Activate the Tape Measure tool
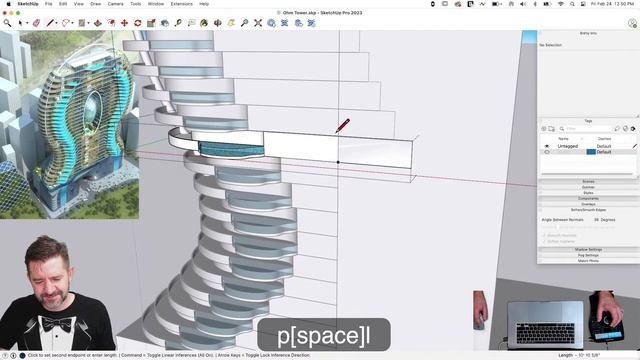Screen dimensions: 640x360 click(x=178, y=23)
